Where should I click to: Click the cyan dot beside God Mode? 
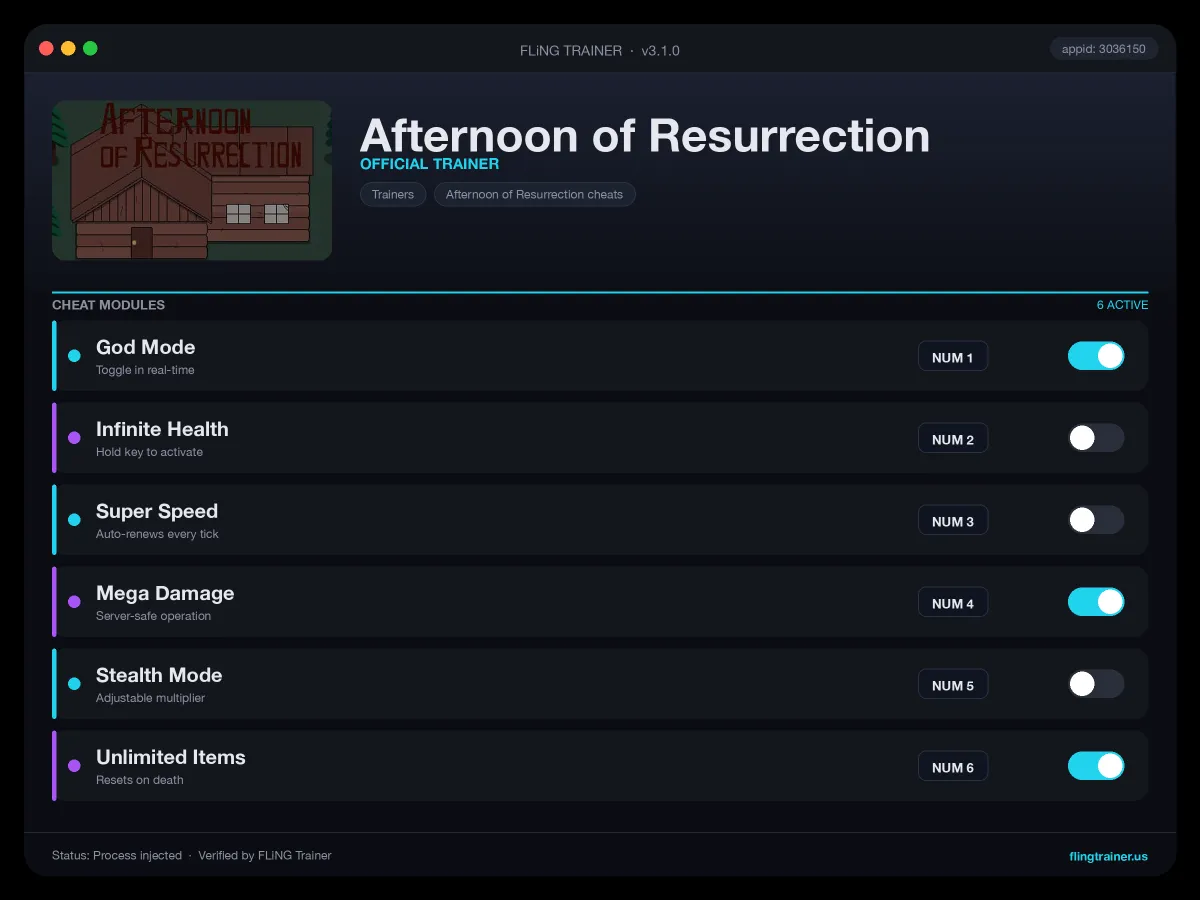pyautogui.click(x=74, y=356)
